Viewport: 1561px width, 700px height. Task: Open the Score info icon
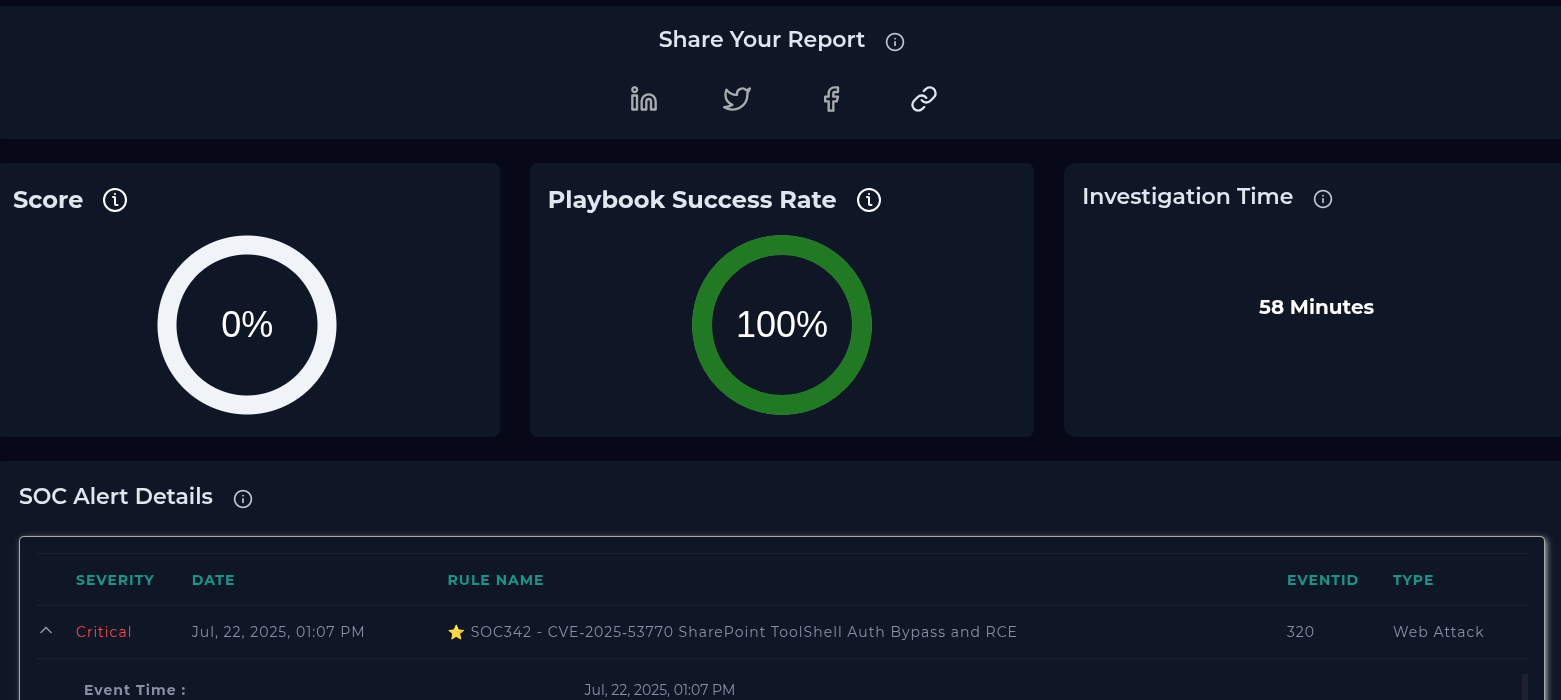click(115, 200)
